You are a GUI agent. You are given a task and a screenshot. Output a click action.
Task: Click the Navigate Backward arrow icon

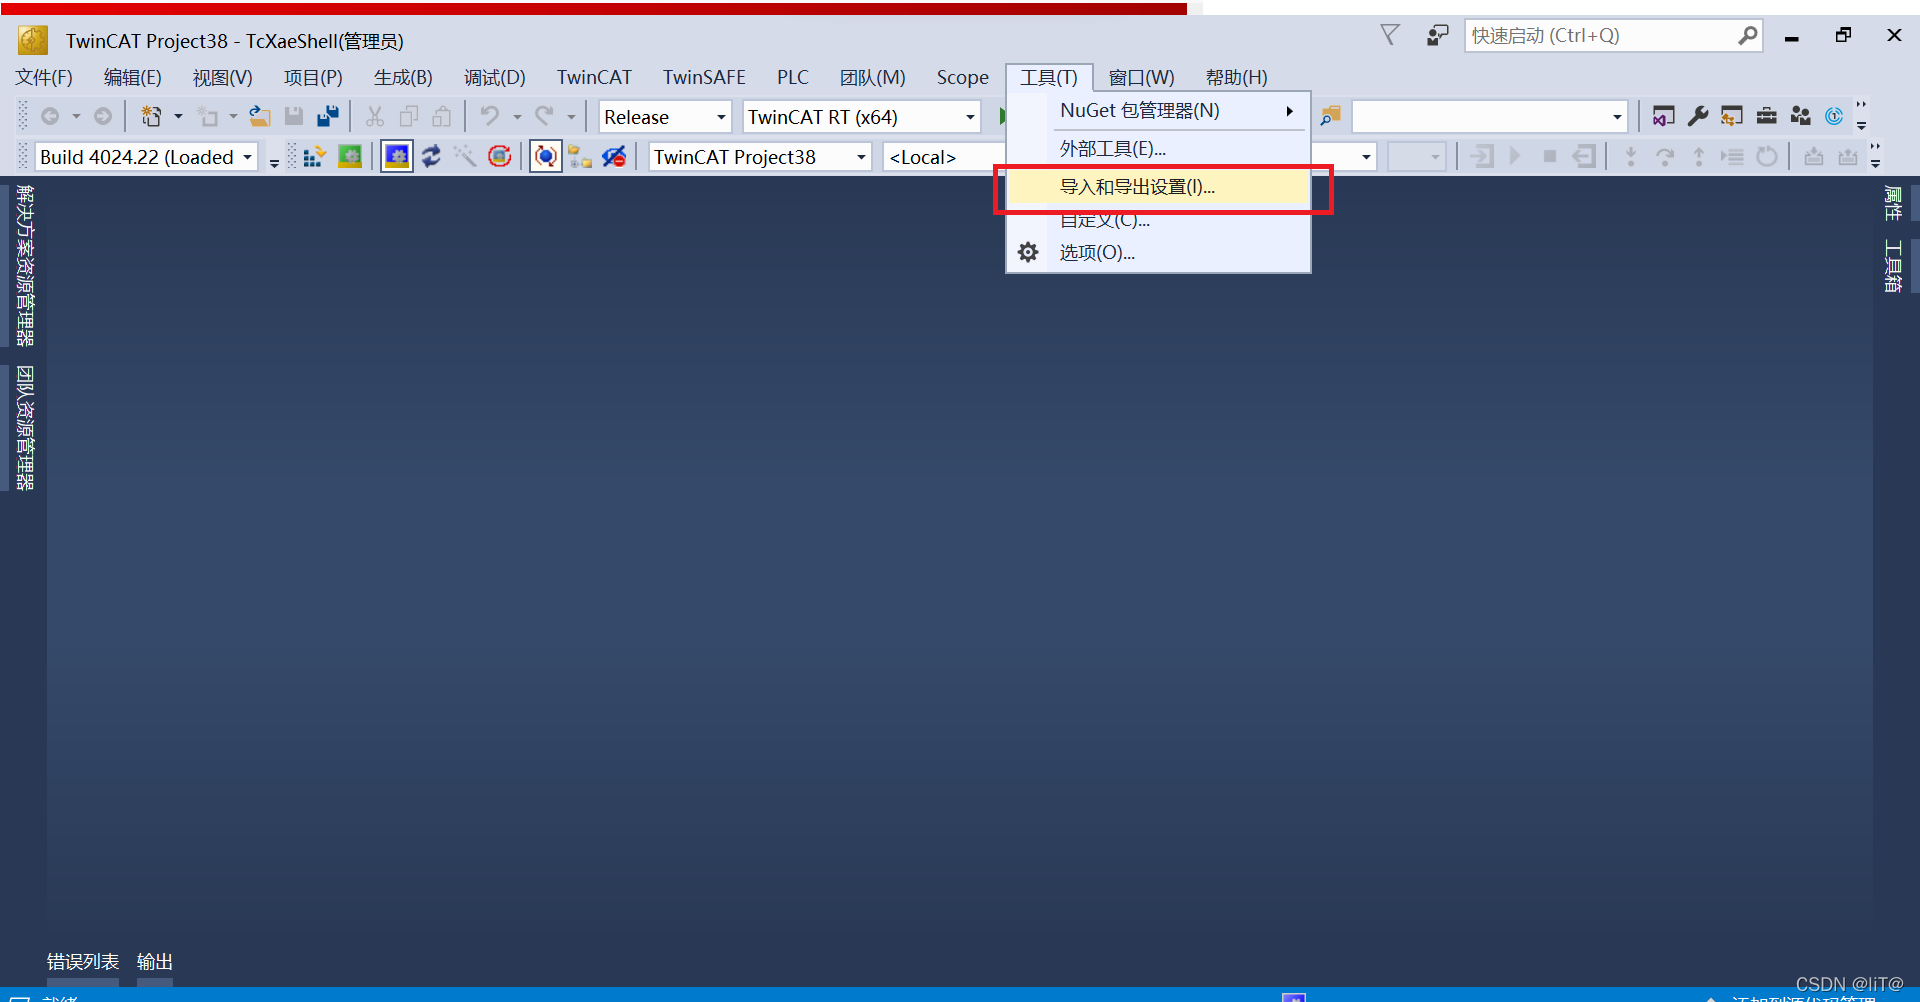point(50,117)
